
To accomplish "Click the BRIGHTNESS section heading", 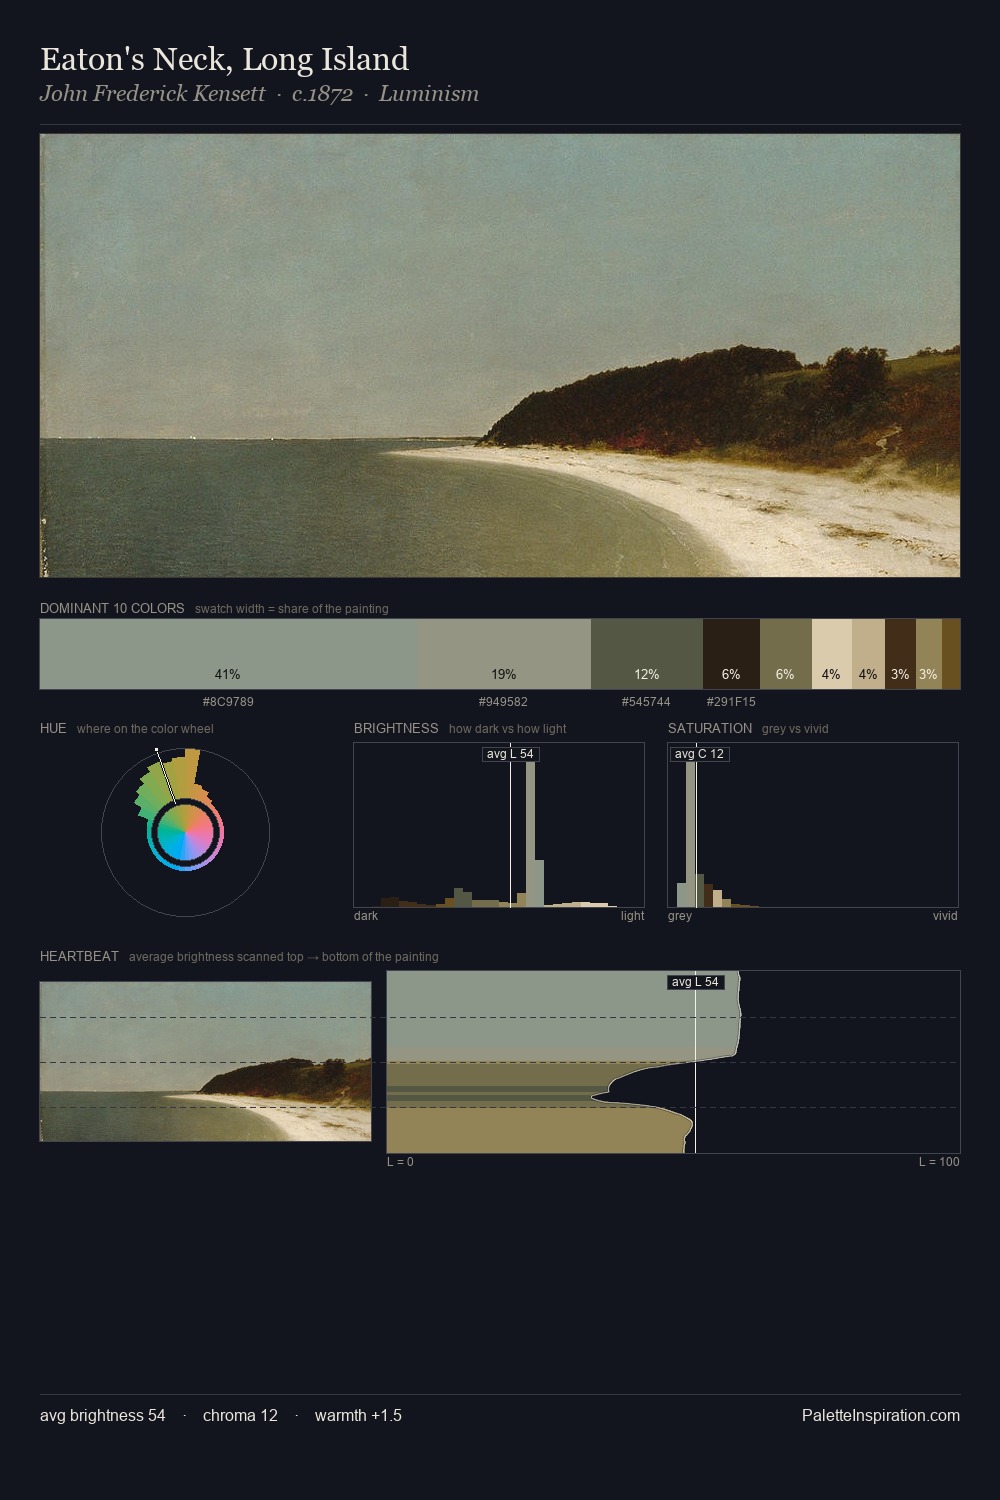I will tap(396, 728).
